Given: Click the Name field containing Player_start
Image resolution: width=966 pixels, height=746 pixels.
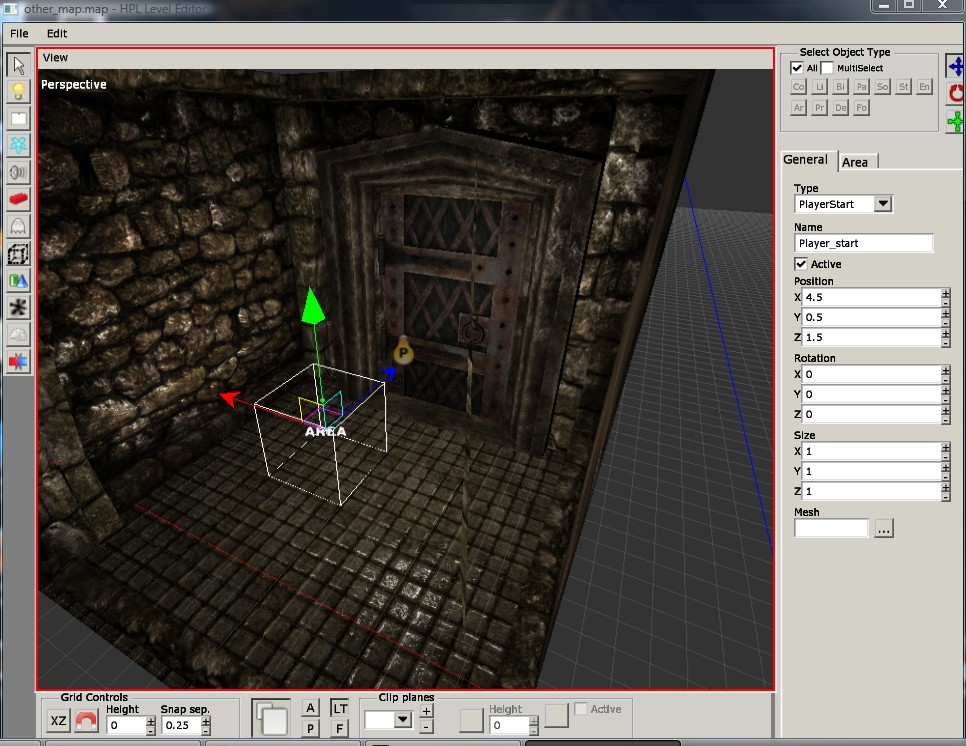Looking at the screenshot, I should click(863, 243).
